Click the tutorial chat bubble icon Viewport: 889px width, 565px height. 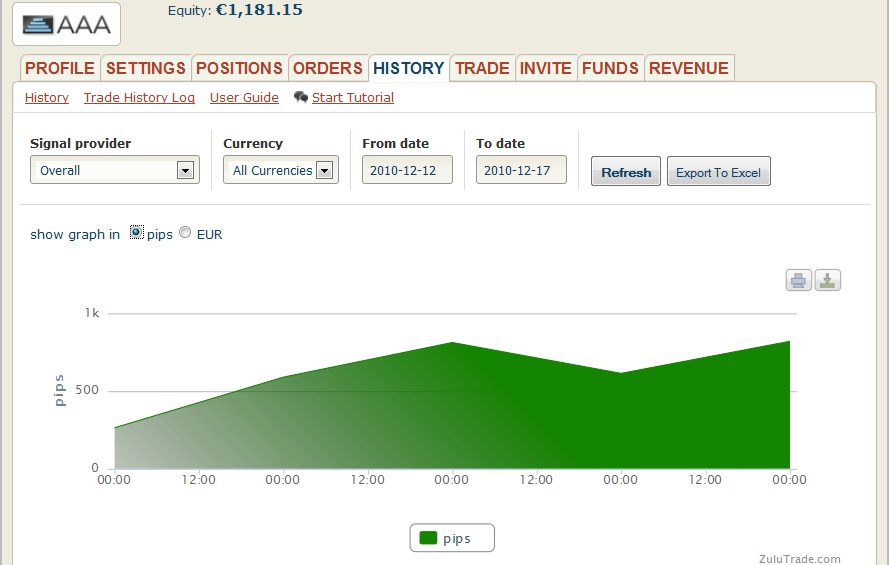pos(300,97)
